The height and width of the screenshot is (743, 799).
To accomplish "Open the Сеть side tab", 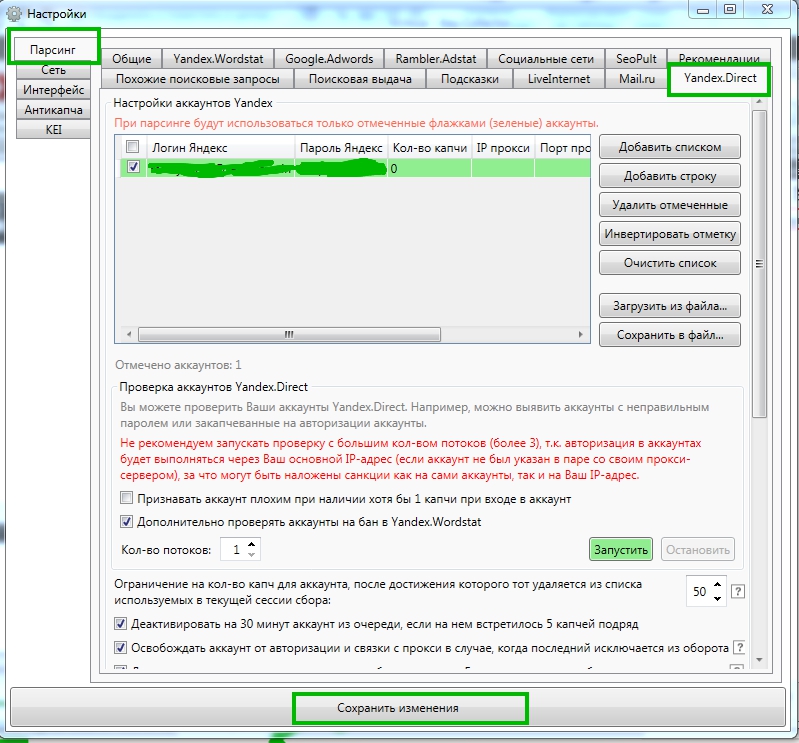I will [53, 70].
